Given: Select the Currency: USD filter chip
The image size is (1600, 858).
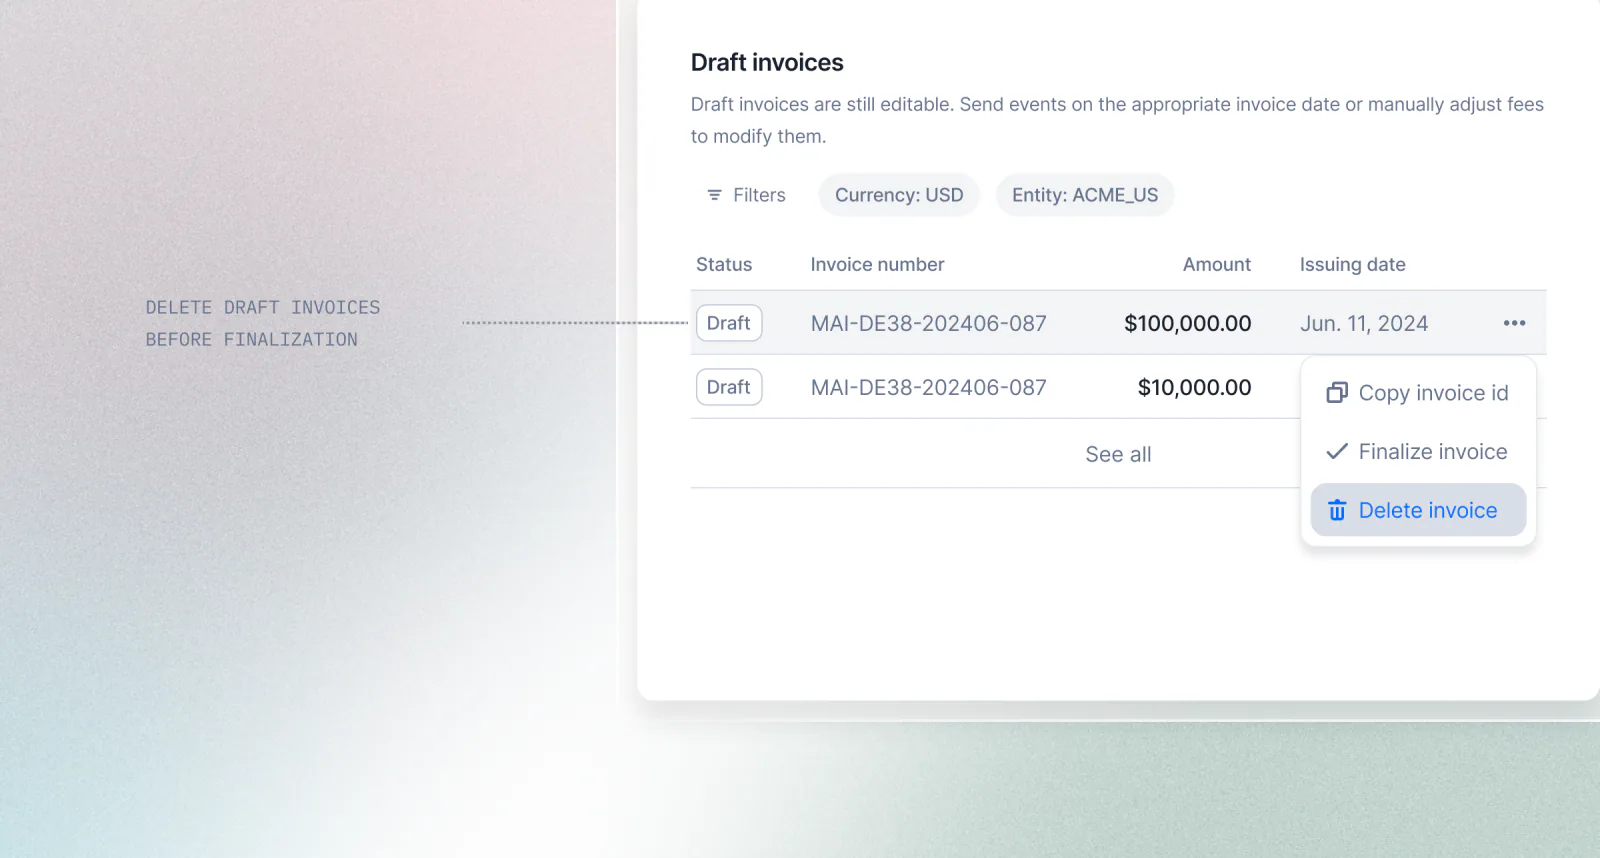Looking at the screenshot, I should [899, 195].
